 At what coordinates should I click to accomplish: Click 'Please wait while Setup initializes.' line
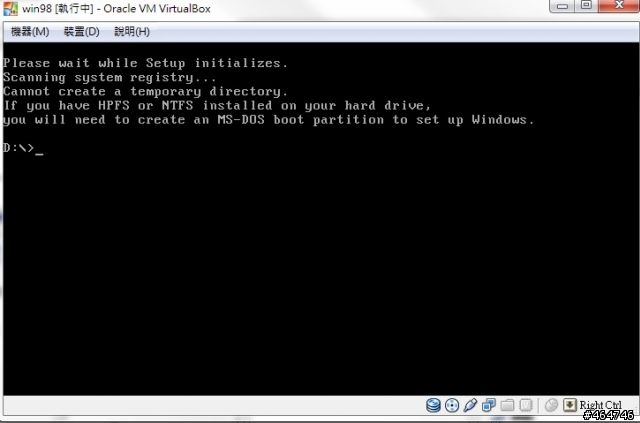point(145,63)
